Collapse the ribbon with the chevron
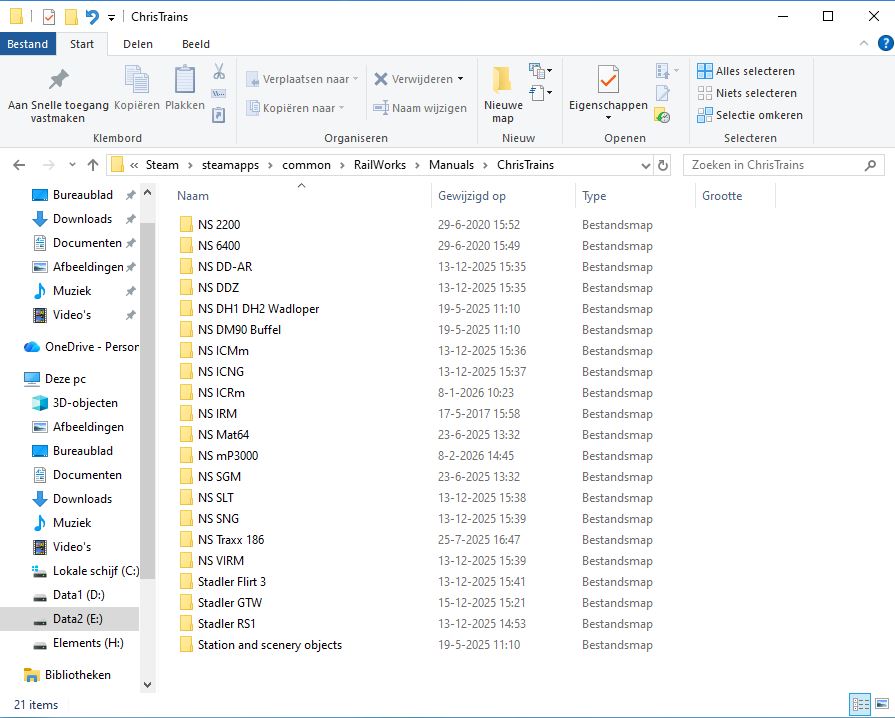 click(861, 44)
